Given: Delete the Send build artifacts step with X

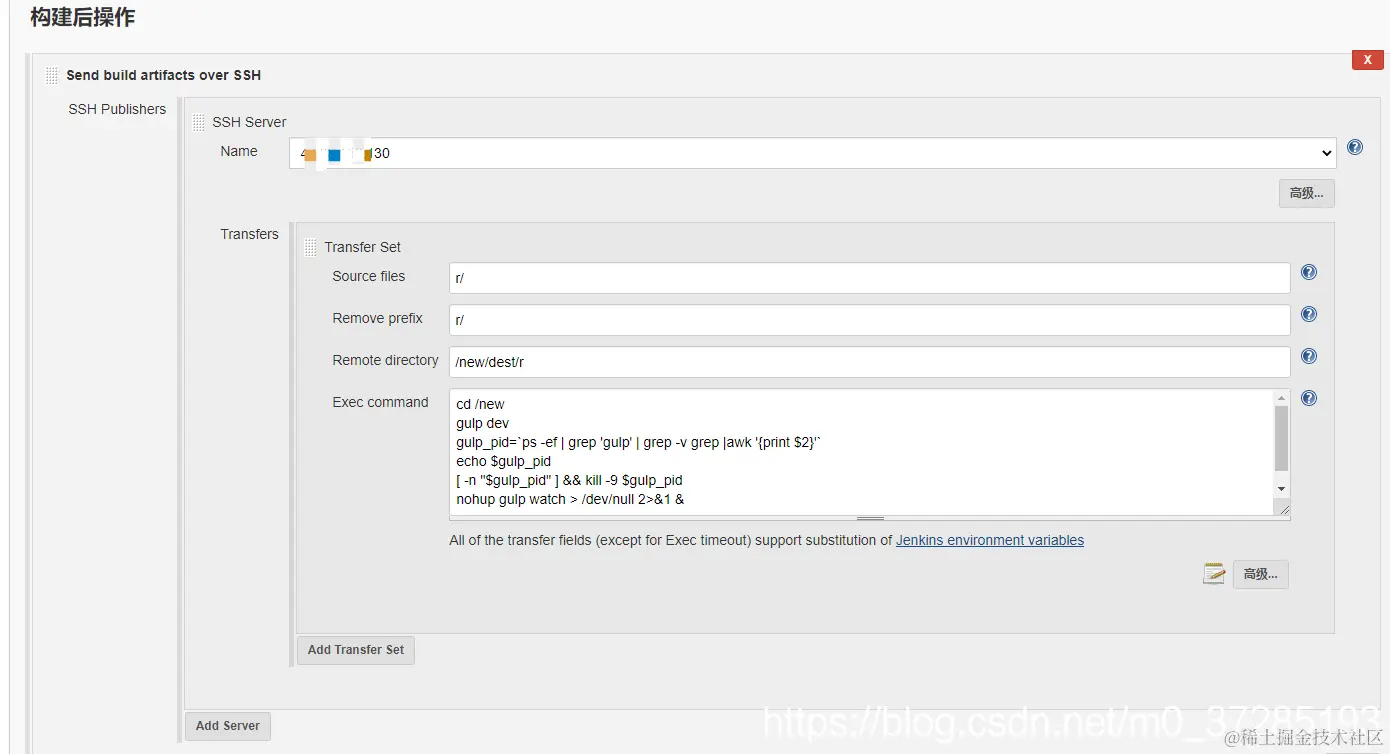Looking at the screenshot, I should tap(1367, 60).
